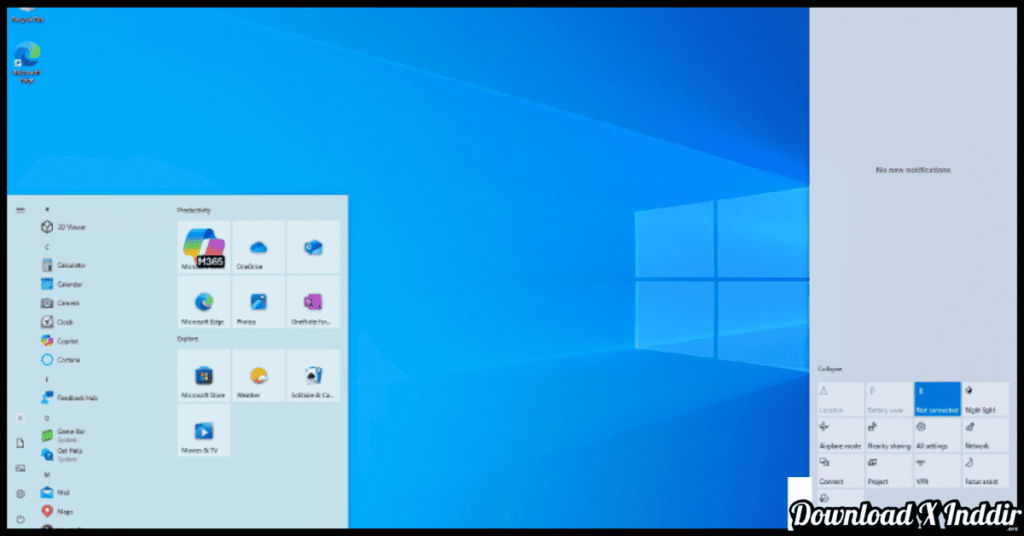
Task: Launch the Clock app from Start list
Action: (x=57, y=322)
